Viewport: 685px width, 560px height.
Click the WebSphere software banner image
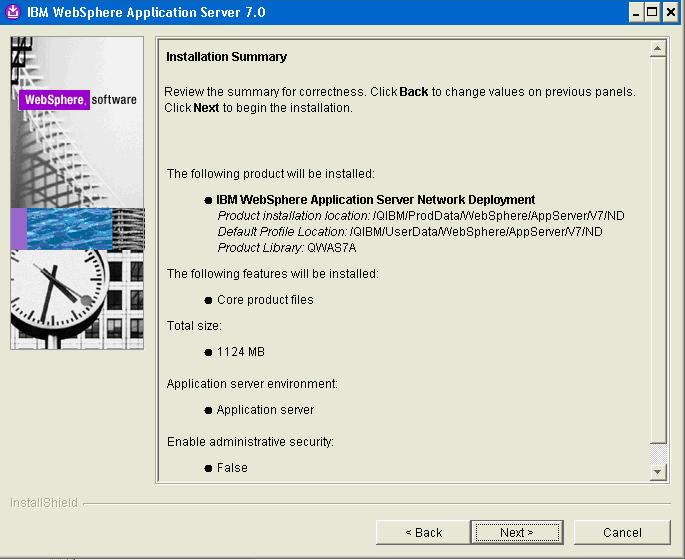tap(77, 193)
